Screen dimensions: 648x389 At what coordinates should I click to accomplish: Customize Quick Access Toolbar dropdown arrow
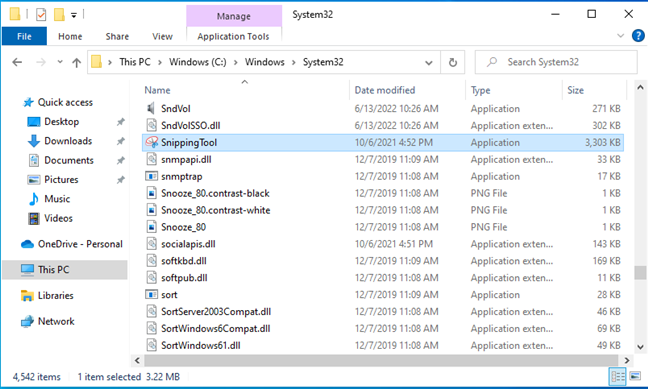coord(74,15)
